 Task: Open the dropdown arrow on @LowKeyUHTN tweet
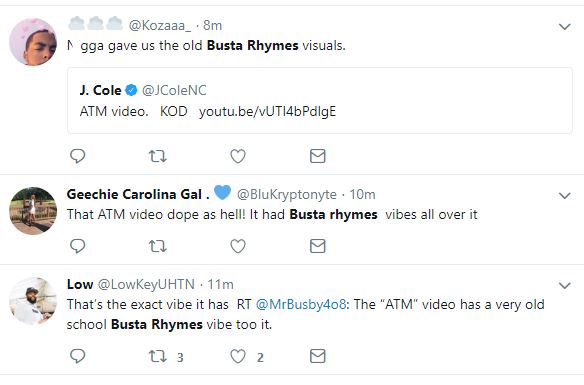point(565,286)
